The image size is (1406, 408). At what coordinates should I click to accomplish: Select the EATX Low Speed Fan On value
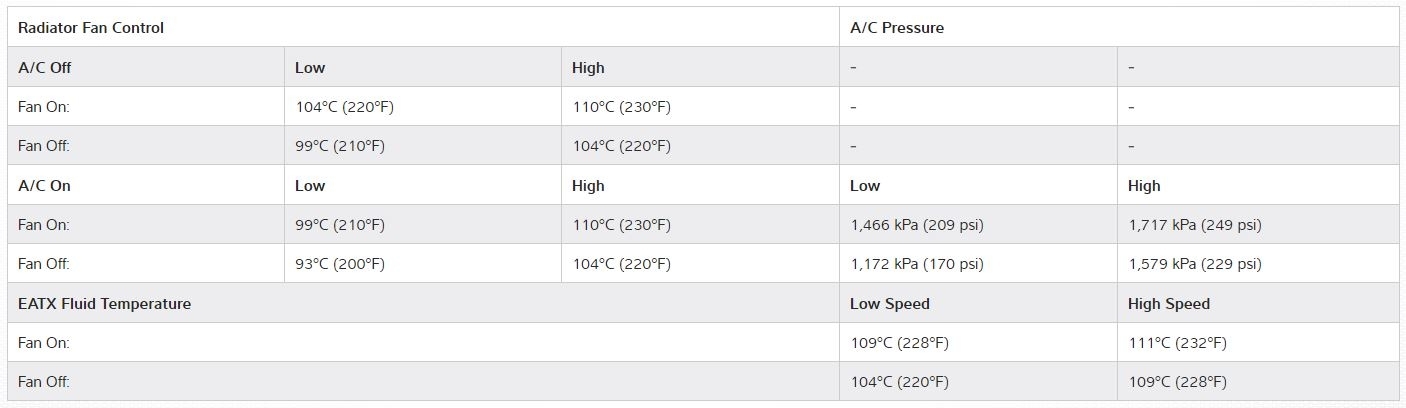coord(899,343)
